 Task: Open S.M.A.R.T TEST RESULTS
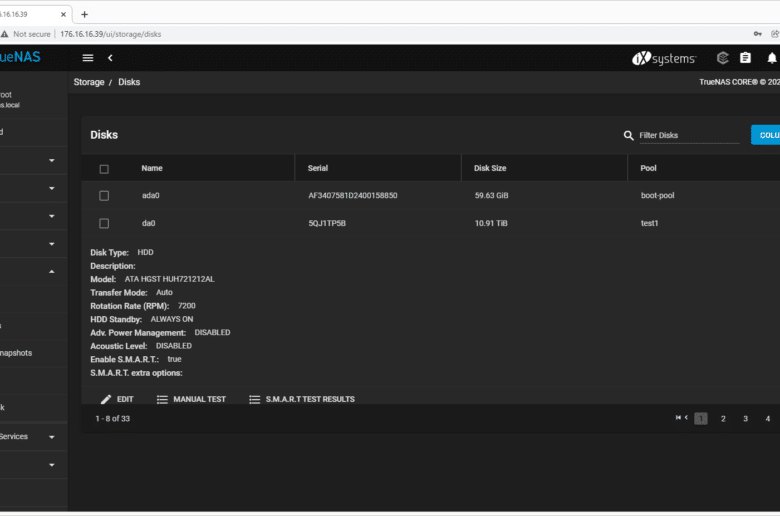tap(302, 399)
